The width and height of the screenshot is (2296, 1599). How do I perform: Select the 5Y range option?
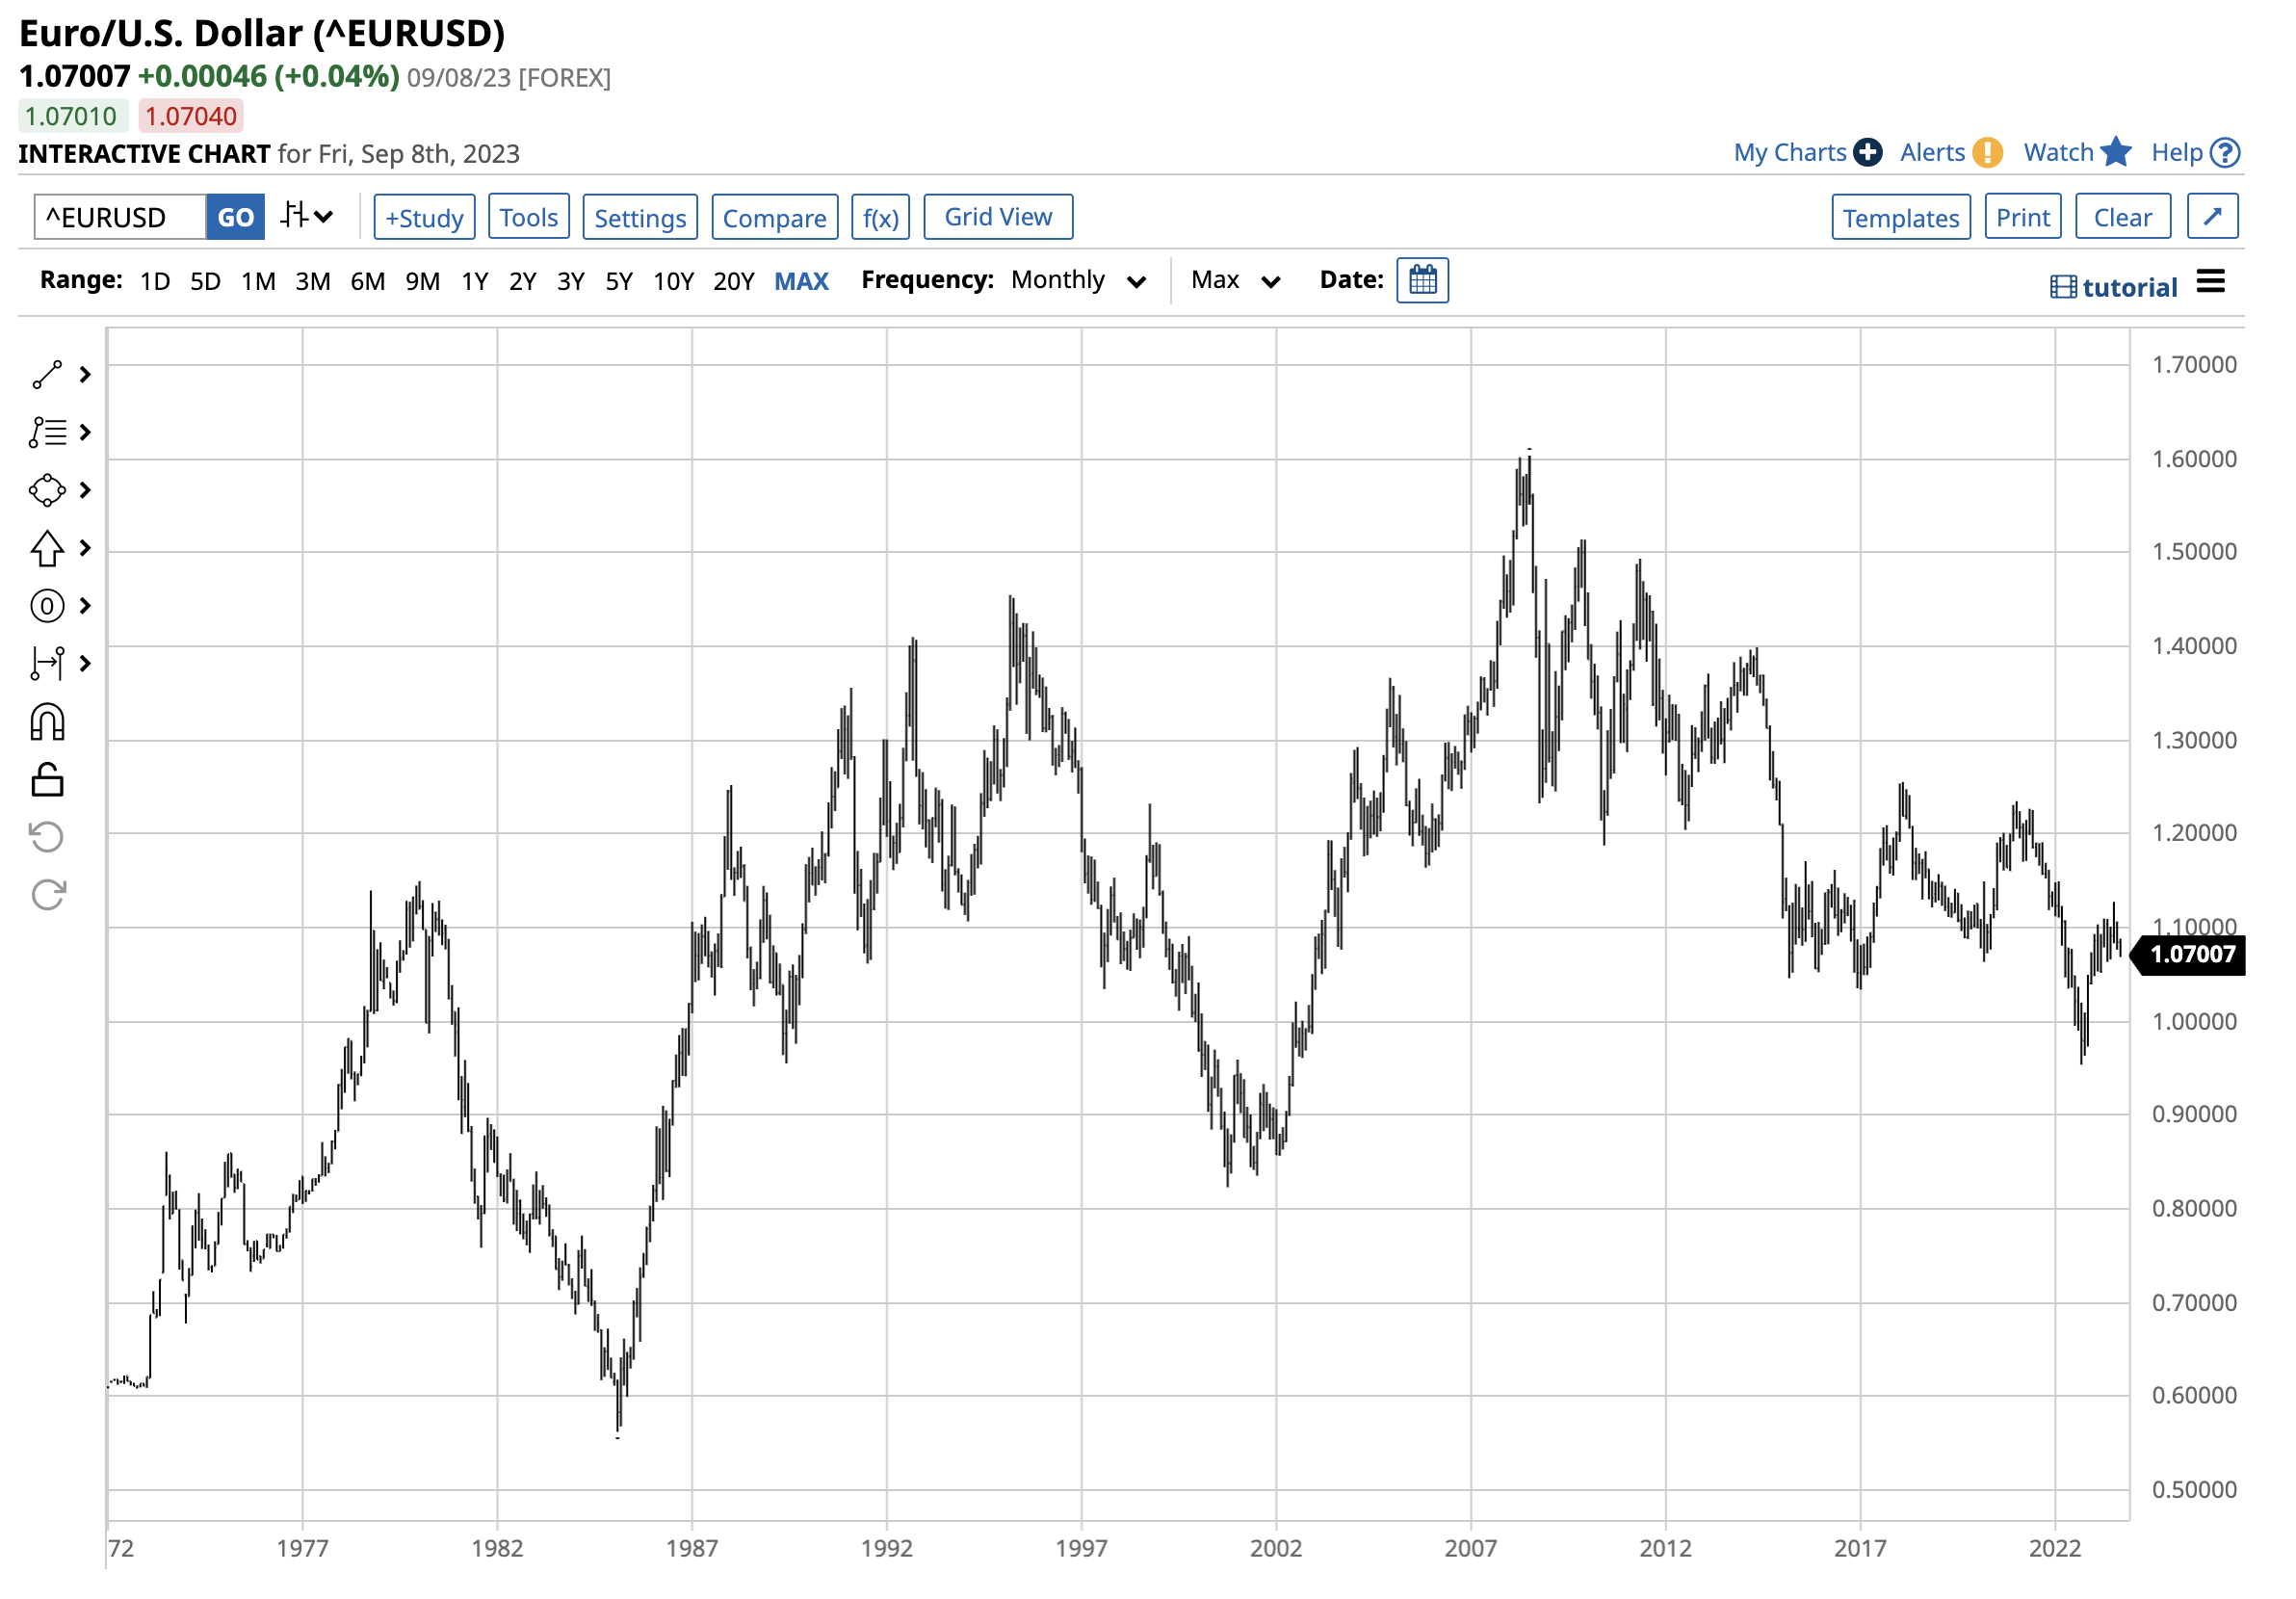point(619,281)
